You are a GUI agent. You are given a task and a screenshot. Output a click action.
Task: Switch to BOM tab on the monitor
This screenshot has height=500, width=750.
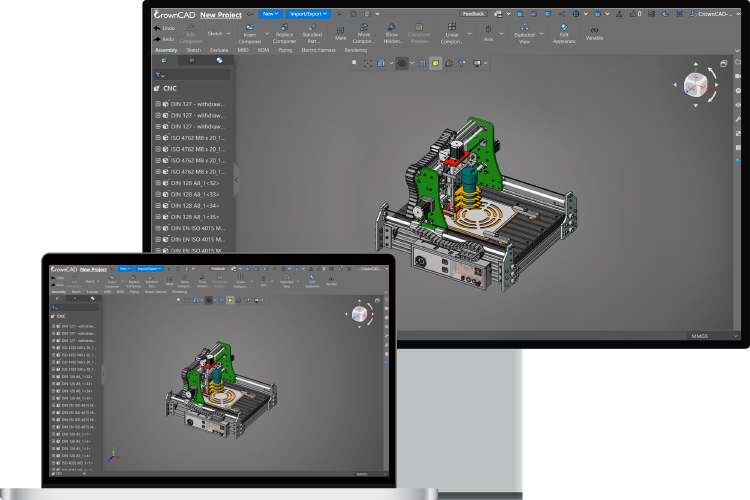pyautogui.click(x=263, y=50)
